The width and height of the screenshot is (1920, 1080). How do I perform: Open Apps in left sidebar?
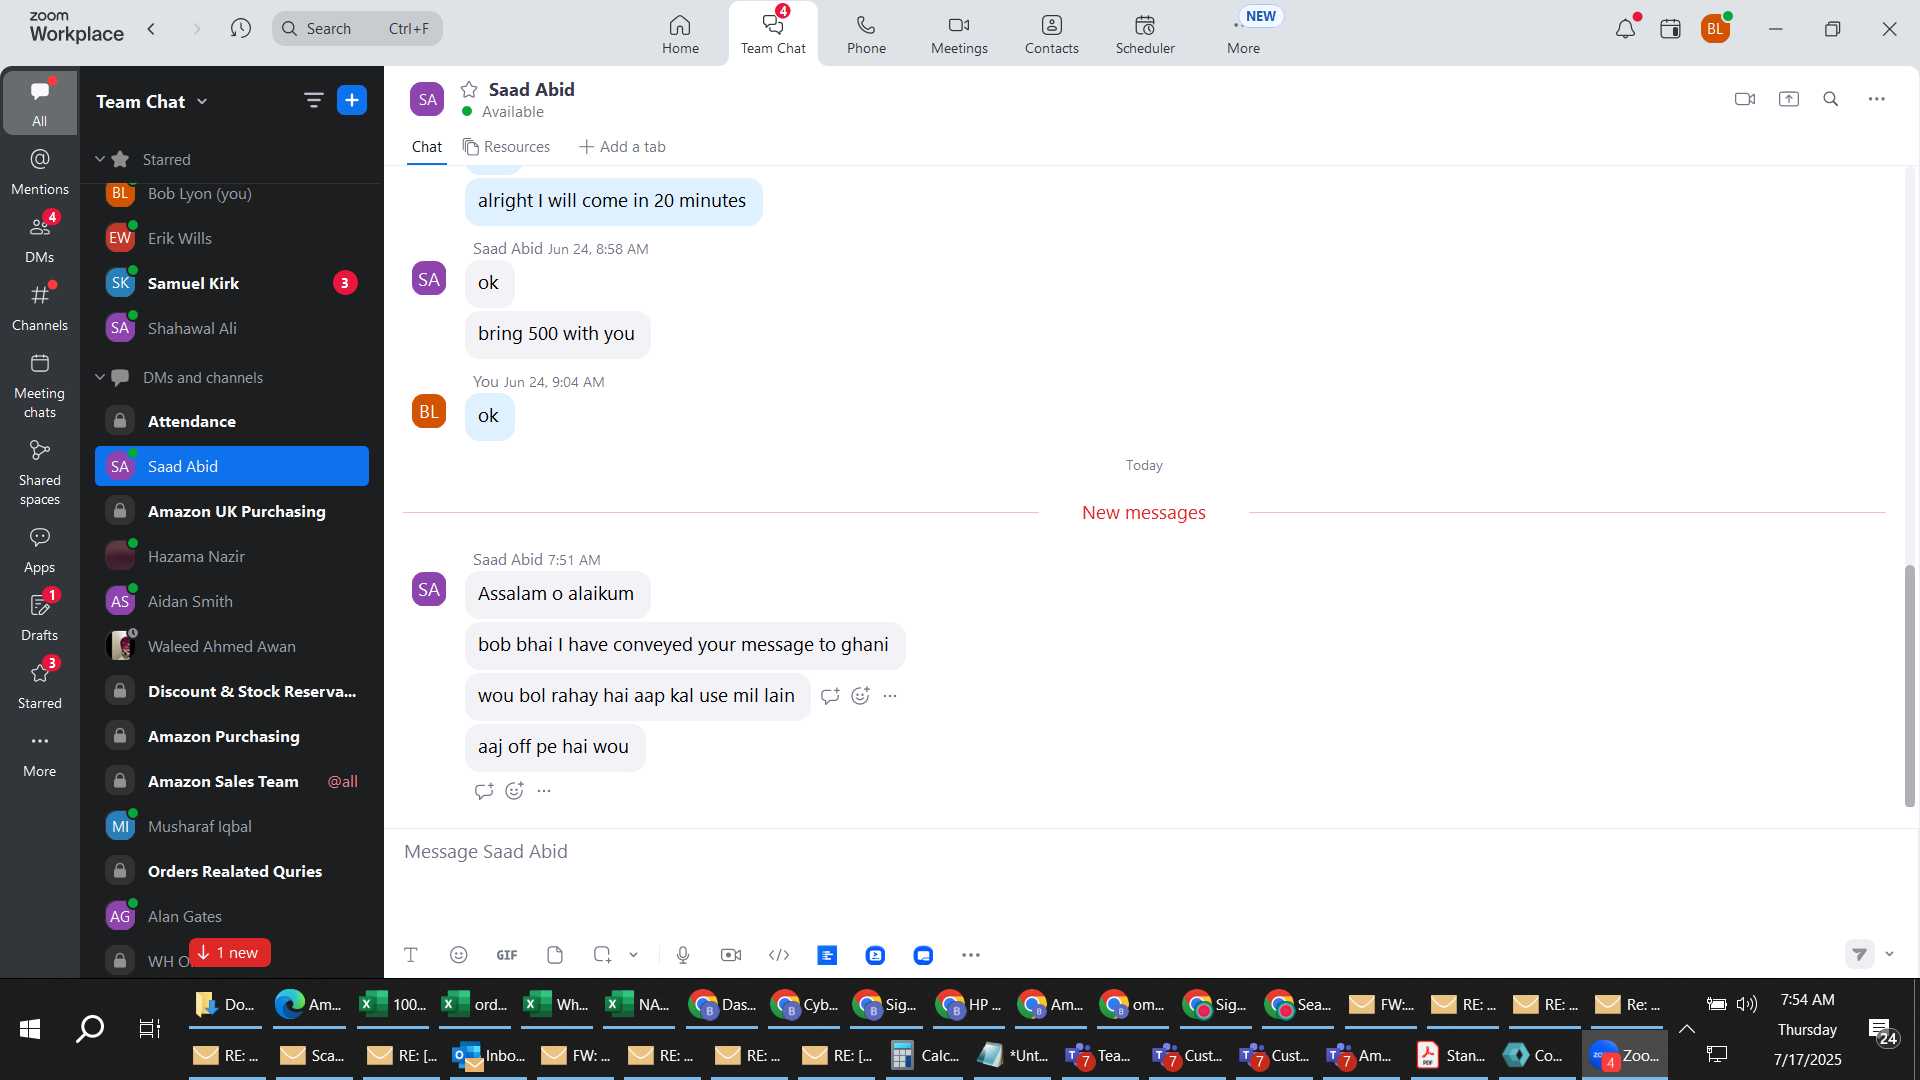pyautogui.click(x=40, y=550)
